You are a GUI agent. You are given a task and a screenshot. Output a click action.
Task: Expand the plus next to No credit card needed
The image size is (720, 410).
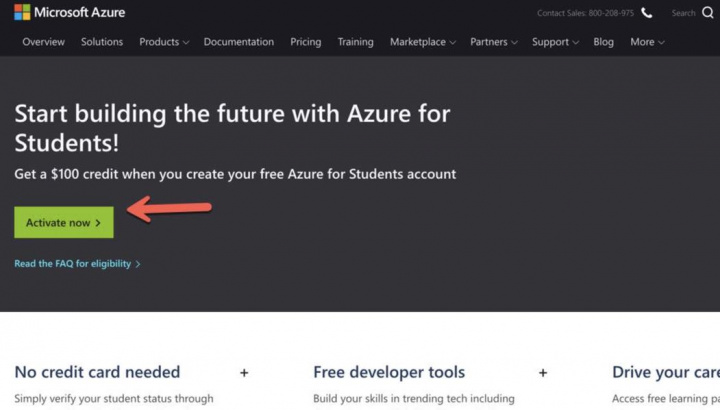[x=244, y=373]
